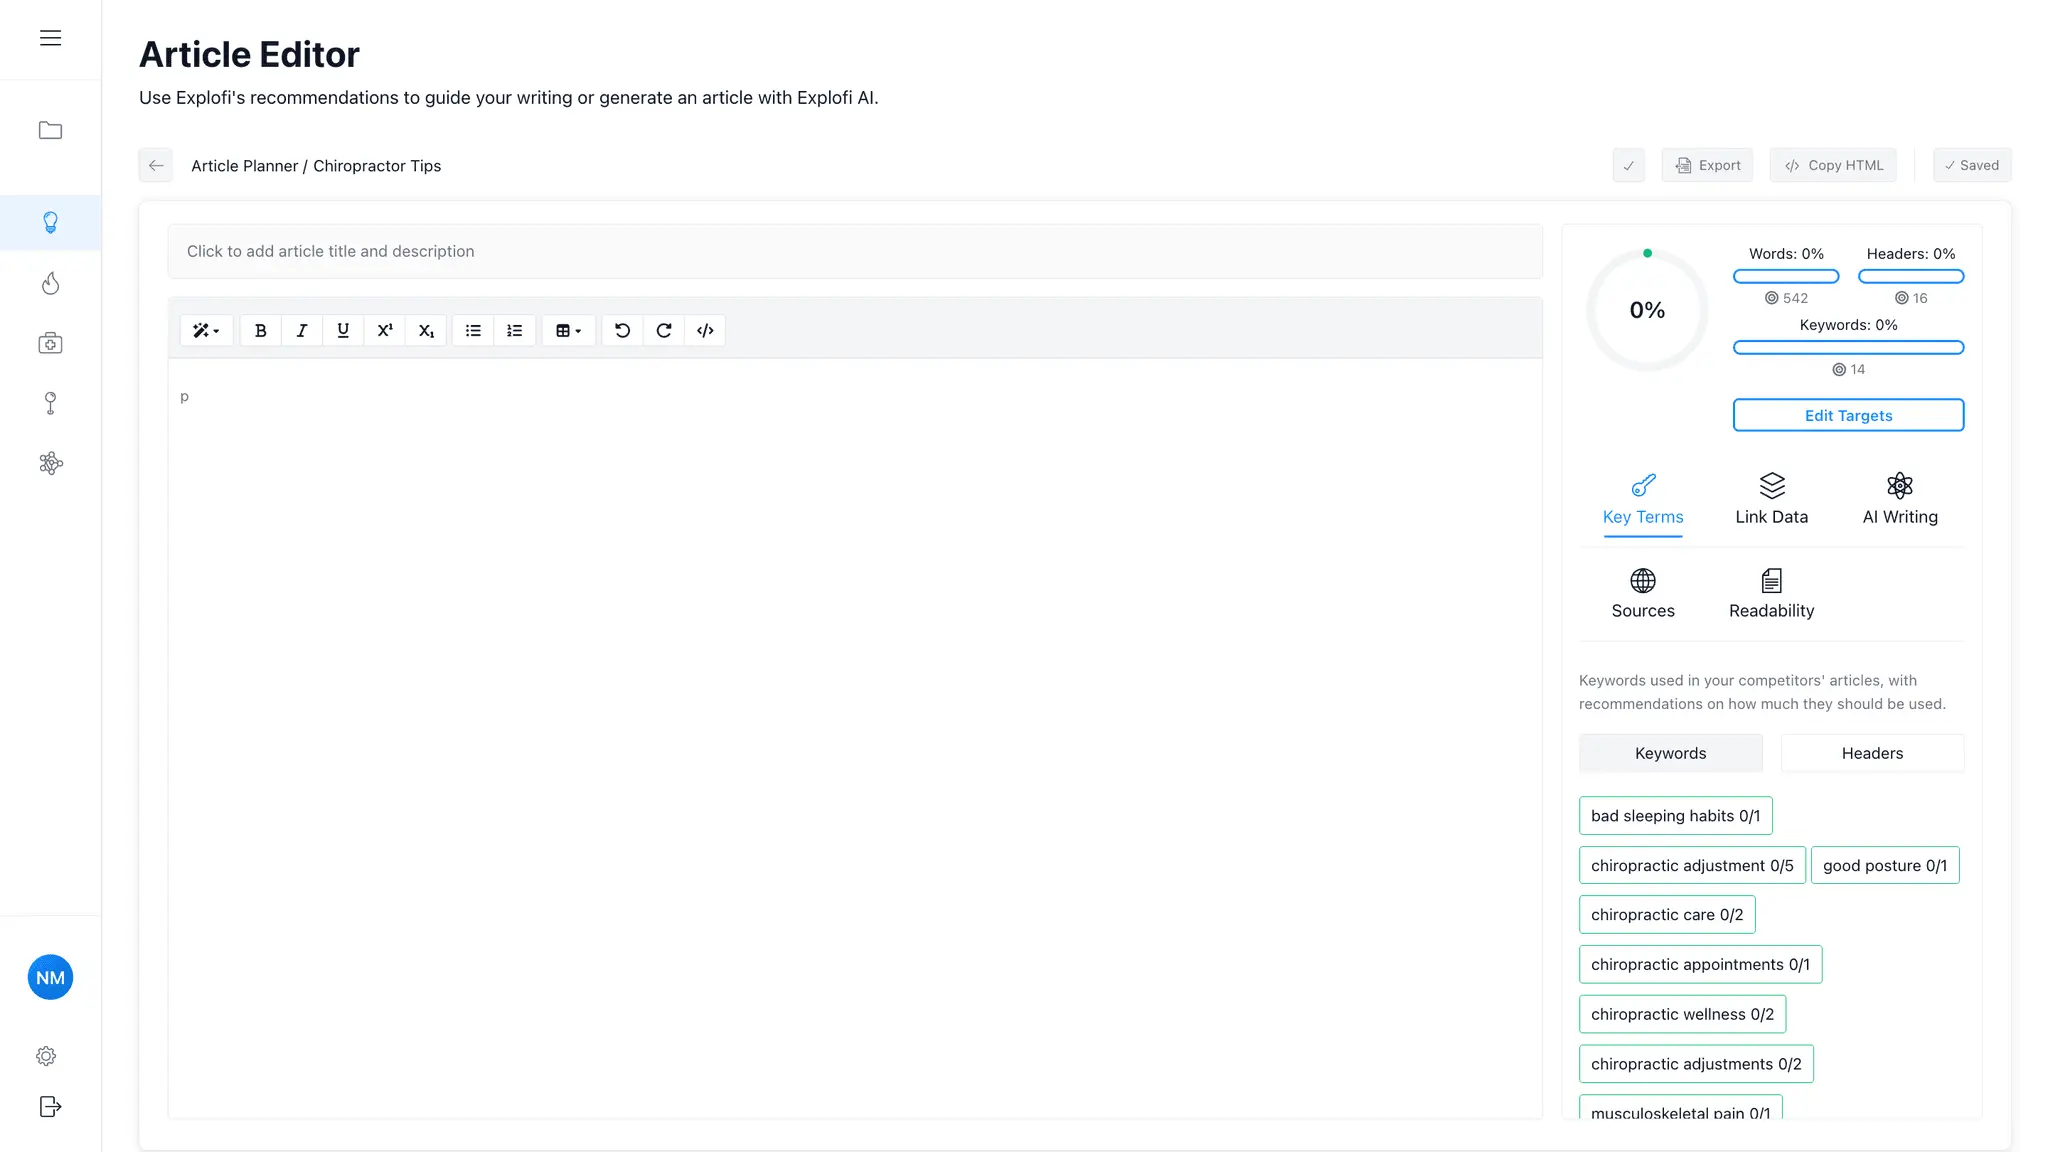
Task: Select 'chiropractic appointments 0/1' keyword
Action: 1700,965
